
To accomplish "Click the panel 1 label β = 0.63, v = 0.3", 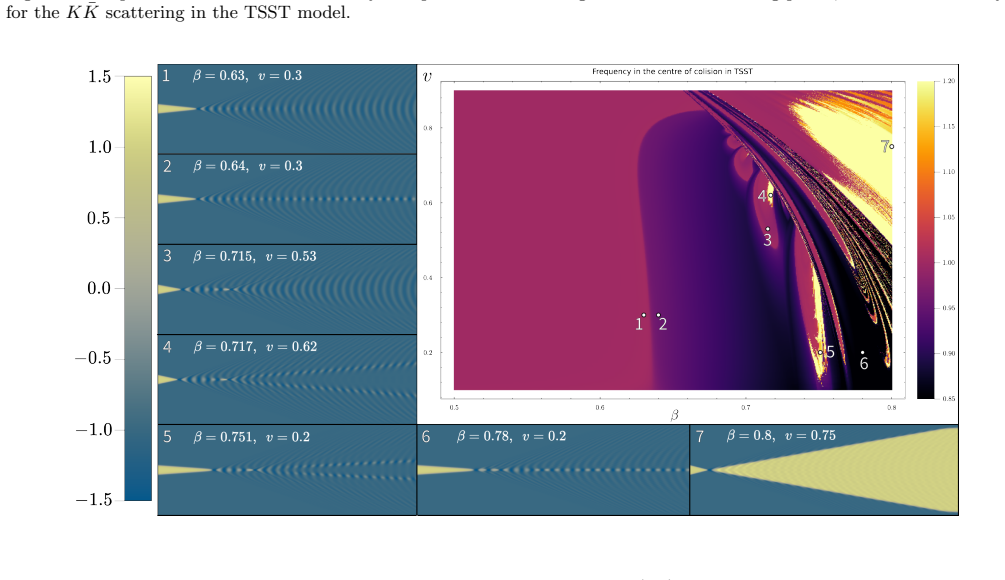I will click(247, 76).
